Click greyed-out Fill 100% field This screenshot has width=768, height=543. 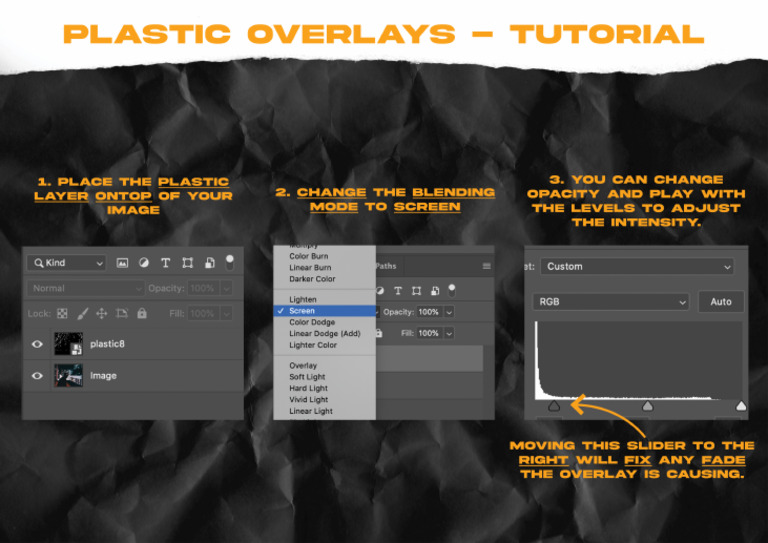coord(203,313)
